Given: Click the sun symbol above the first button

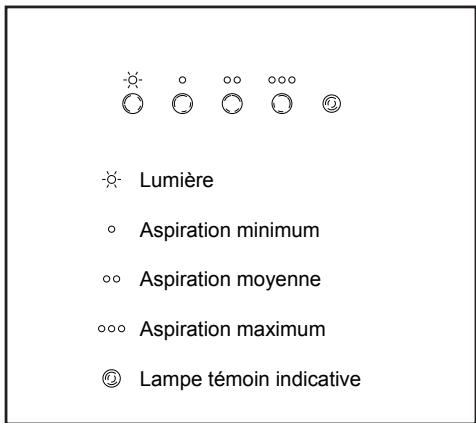Looking at the screenshot, I should click(x=133, y=80).
